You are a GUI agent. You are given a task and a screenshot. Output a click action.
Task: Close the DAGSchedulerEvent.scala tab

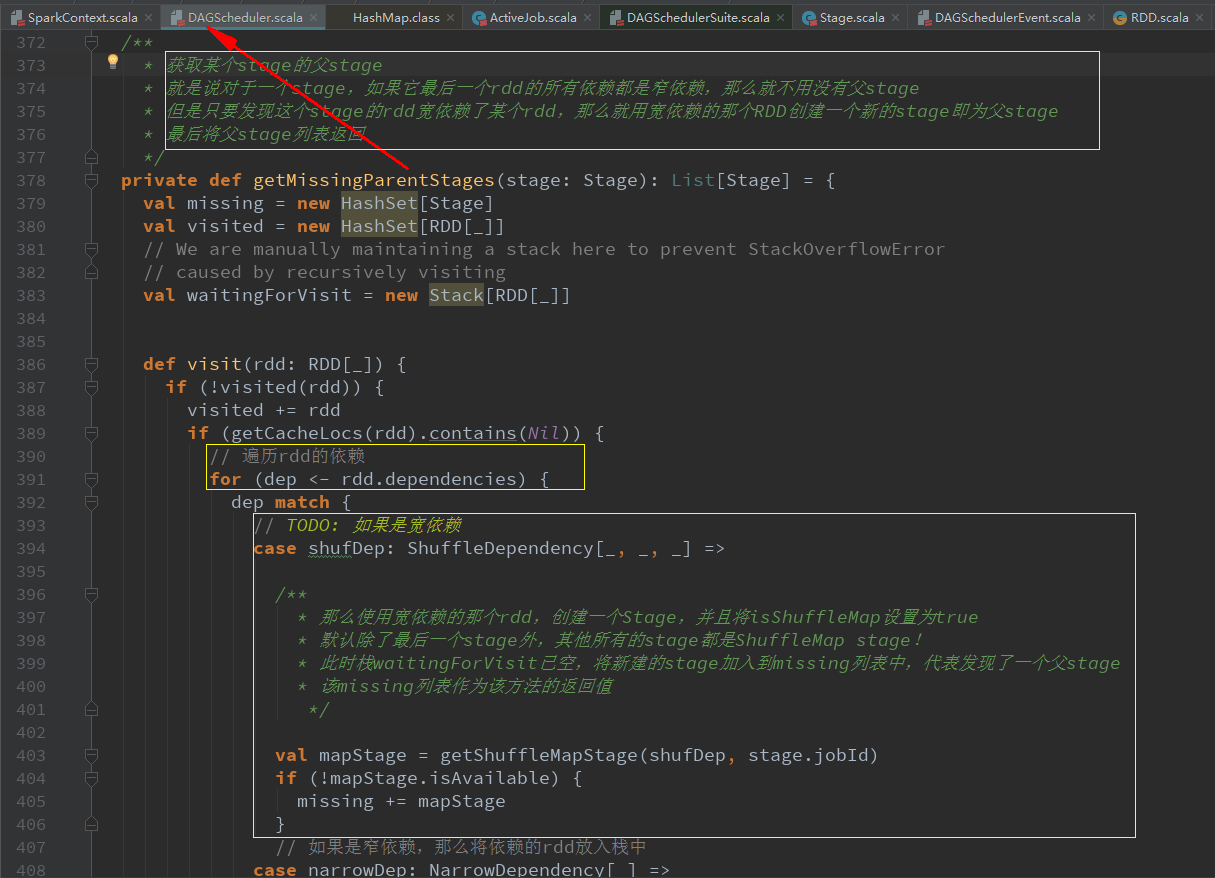[x=1091, y=18]
